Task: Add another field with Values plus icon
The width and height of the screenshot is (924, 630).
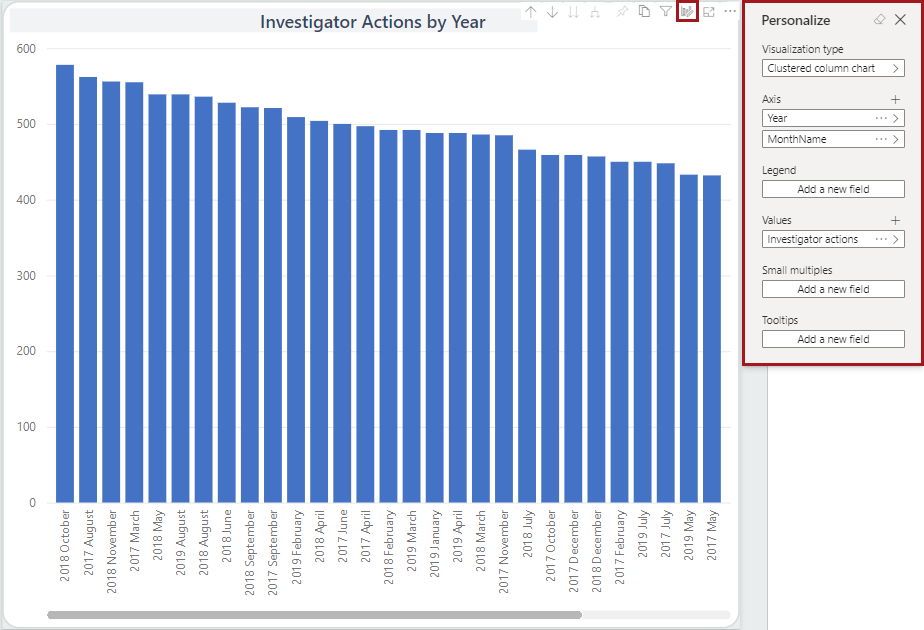Action: pos(896,220)
